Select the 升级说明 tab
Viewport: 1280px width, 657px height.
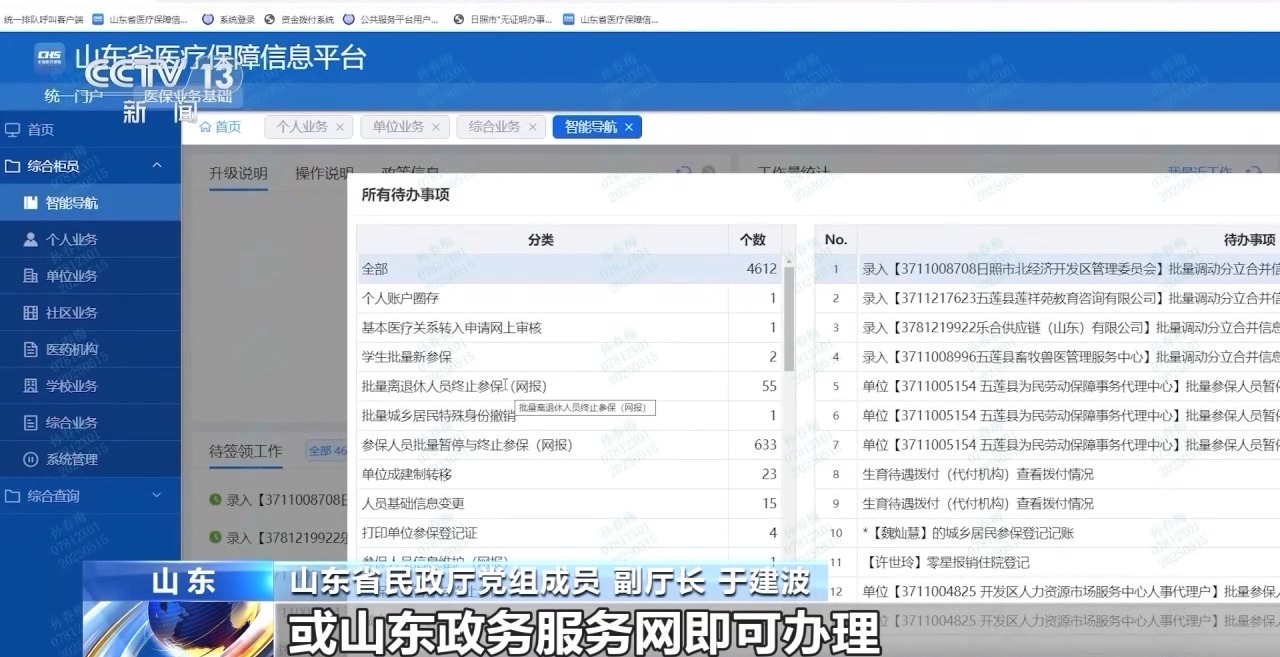[238, 173]
